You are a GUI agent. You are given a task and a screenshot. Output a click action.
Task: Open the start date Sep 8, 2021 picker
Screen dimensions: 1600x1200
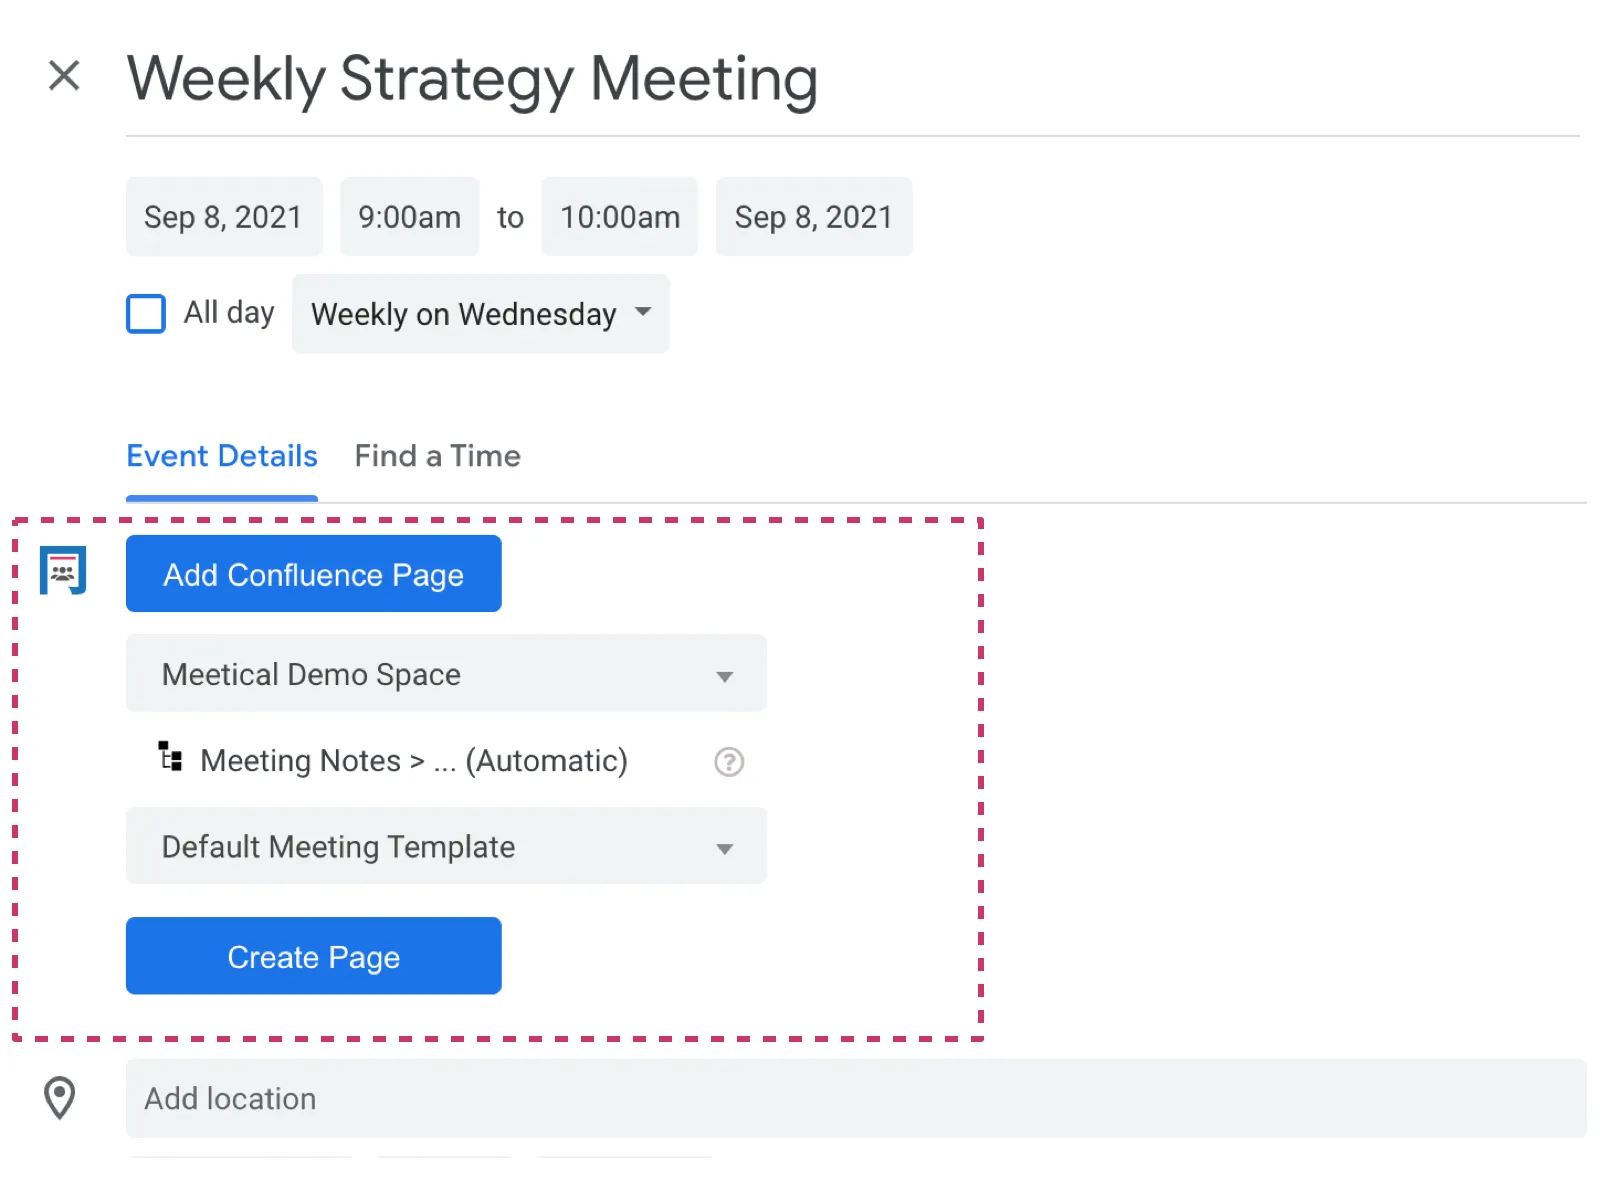pos(223,217)
